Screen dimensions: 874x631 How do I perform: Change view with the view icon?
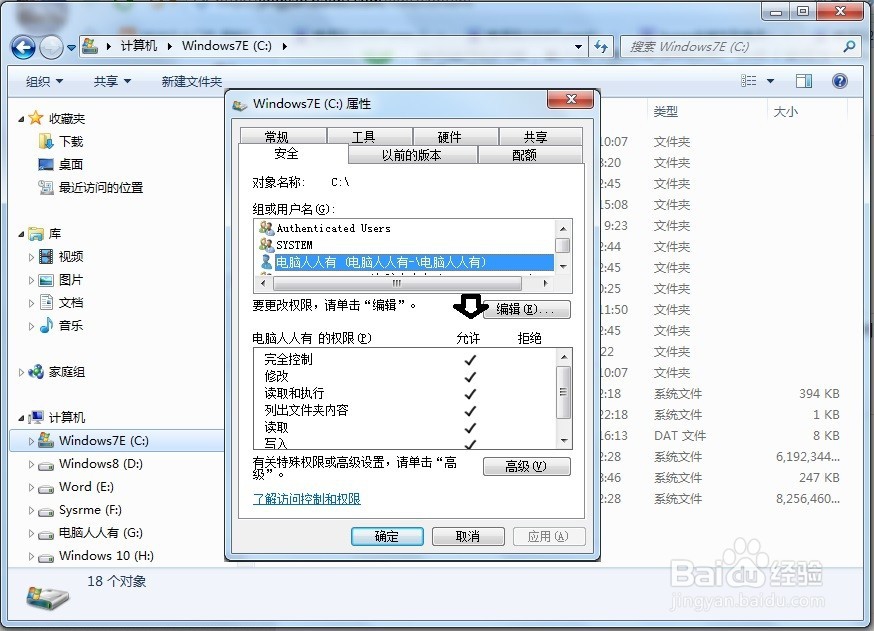click(x=749, y=81)
